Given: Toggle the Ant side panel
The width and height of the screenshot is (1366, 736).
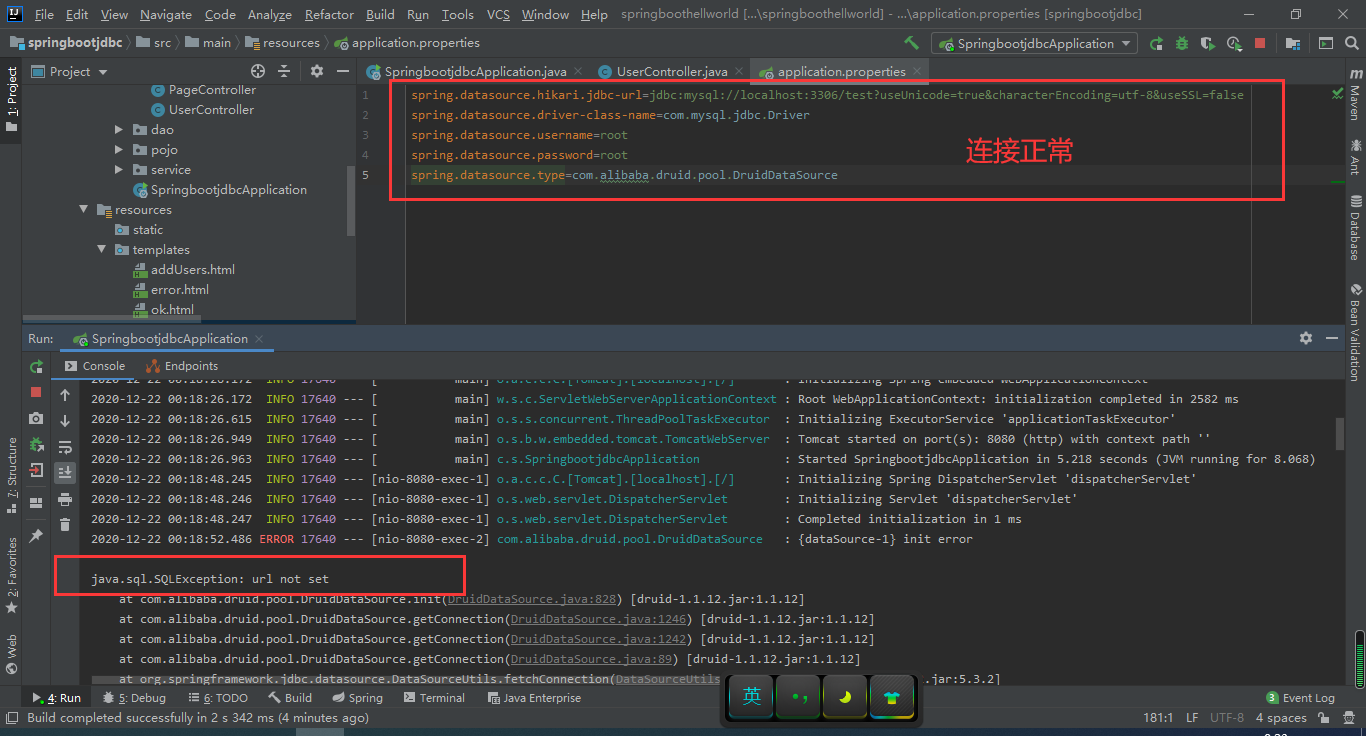Looking at the screenshot, I should coord(1355,157).
